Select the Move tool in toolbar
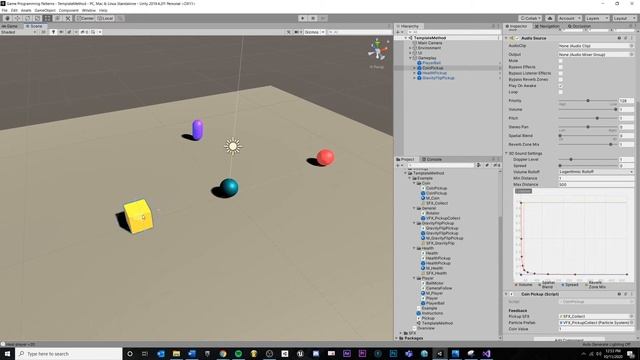 [17, 18]
